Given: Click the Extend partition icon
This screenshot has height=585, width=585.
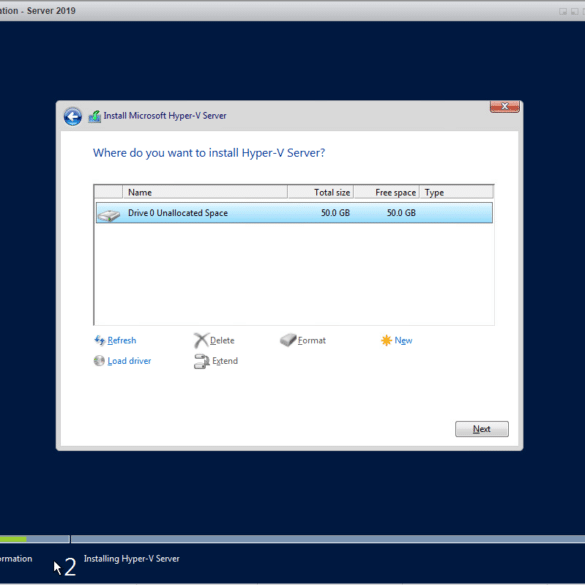Looking at the screenshot, I should (x=201, y=361).
